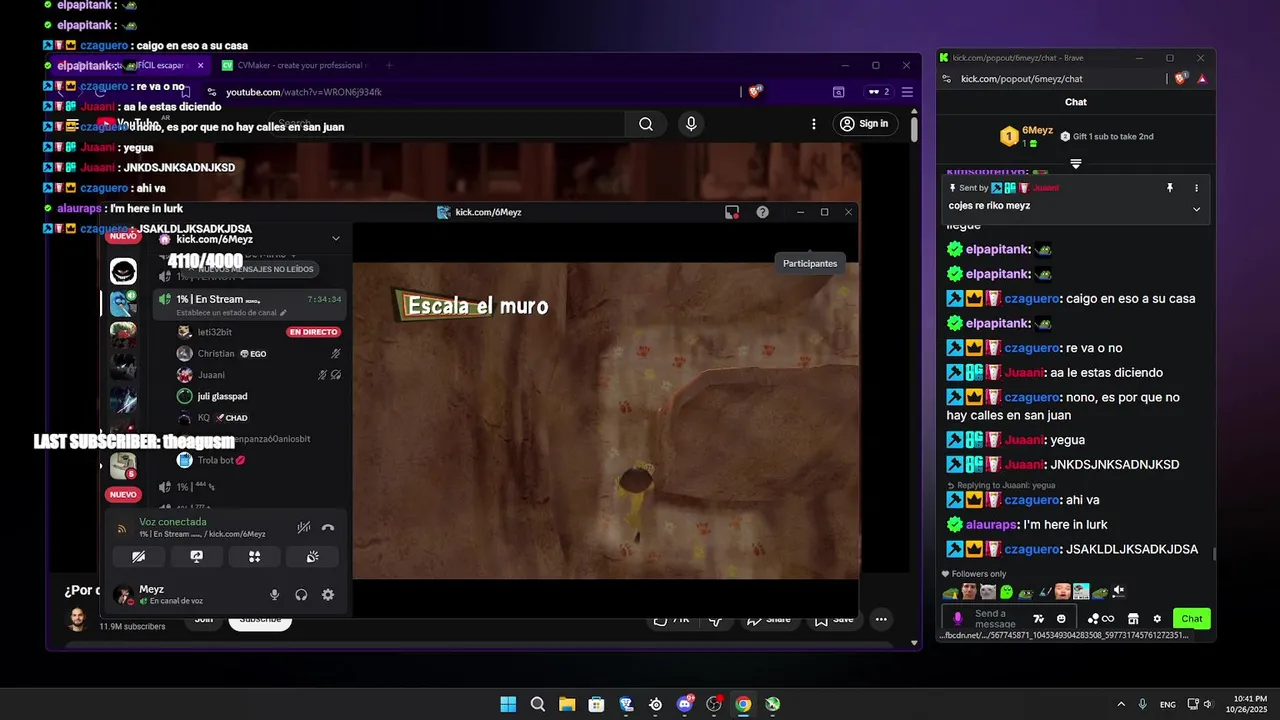Open Discord user settings gear
Image resolution: width=1280 pixels, height=720 pixels.
coord(328,595)
